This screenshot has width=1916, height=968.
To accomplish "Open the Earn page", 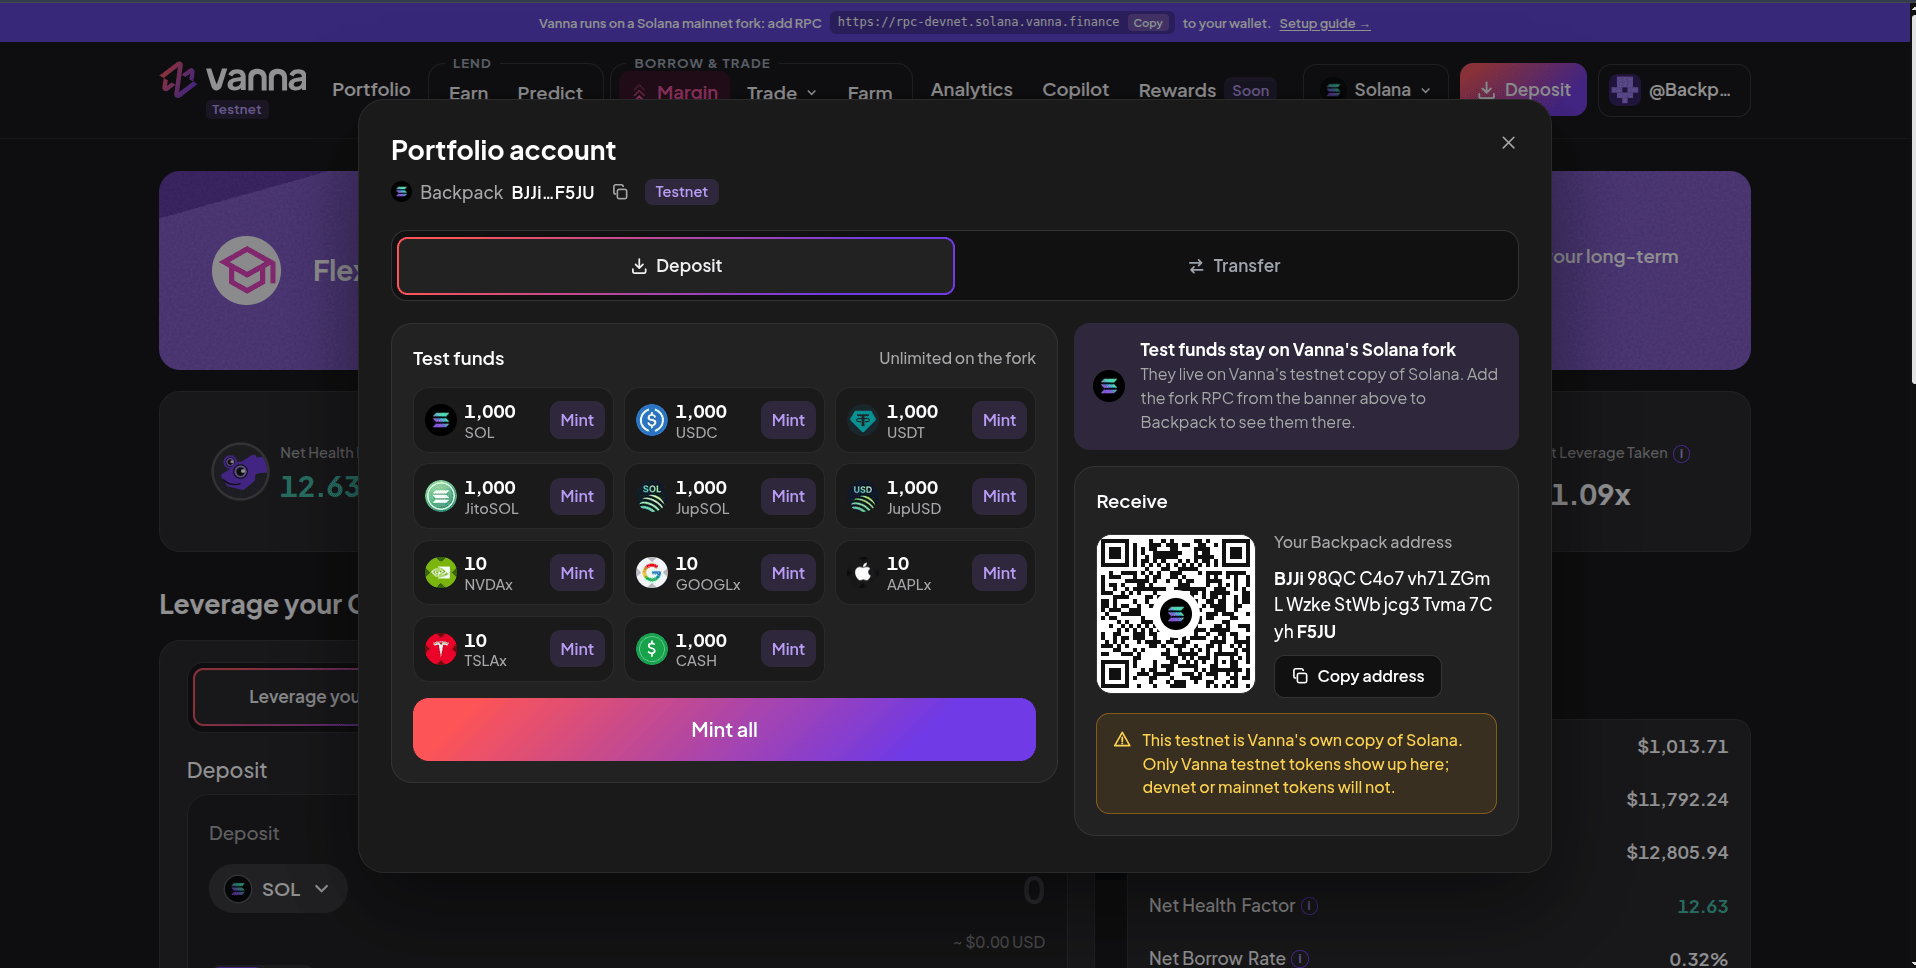I will tap(468, 93).
